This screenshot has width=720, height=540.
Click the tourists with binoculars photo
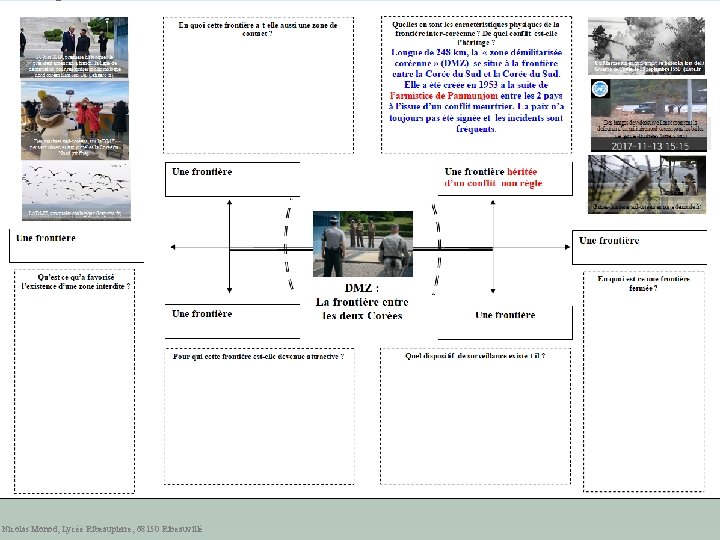[x=75, y=120]
